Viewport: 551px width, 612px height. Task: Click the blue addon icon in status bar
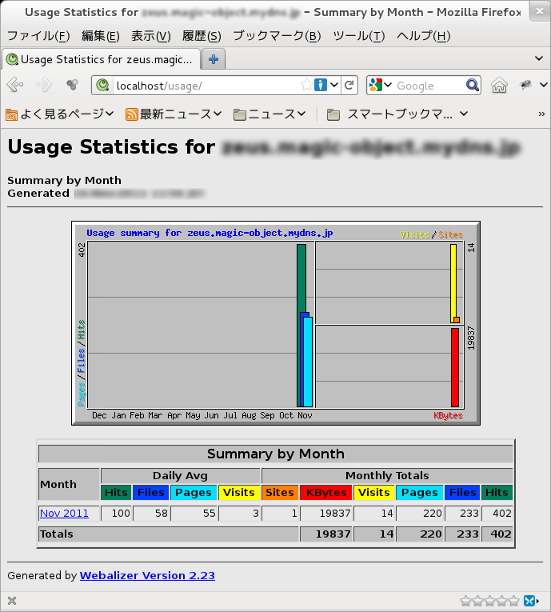pyautogui.click(x=529, y=600)
